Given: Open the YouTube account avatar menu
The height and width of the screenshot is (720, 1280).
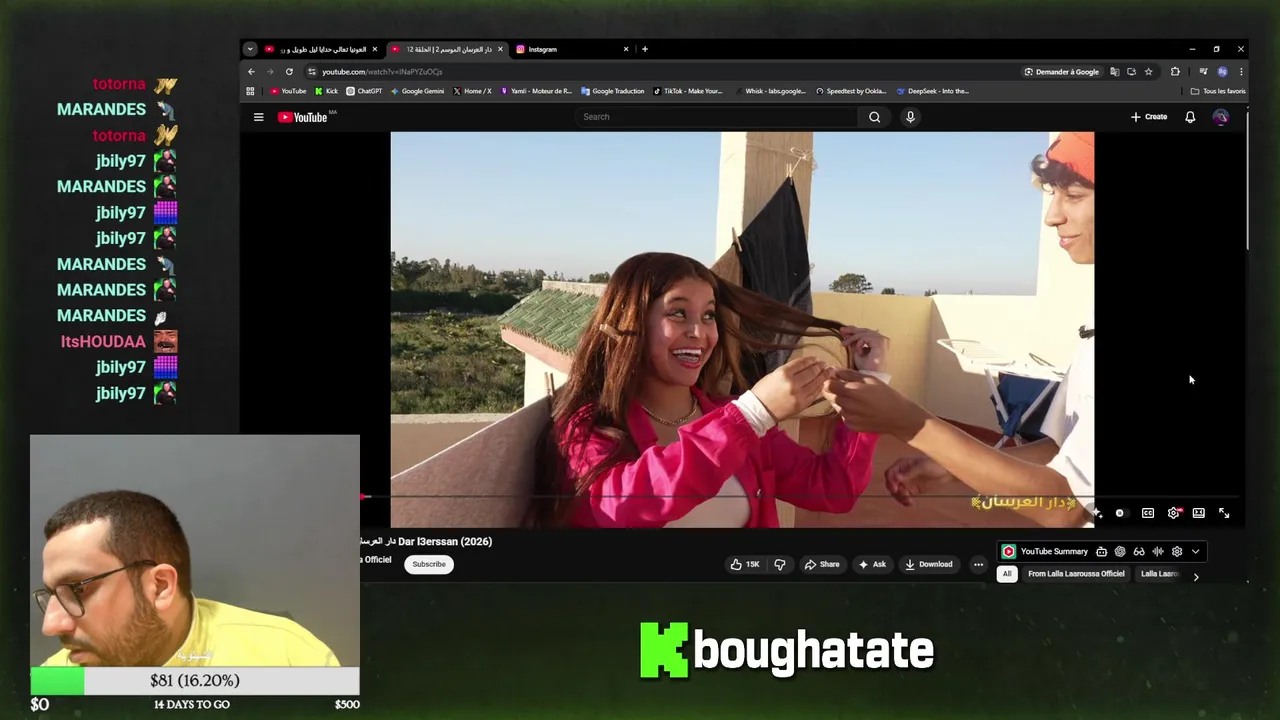Looking at the screenshot, I should point(1220,117).
